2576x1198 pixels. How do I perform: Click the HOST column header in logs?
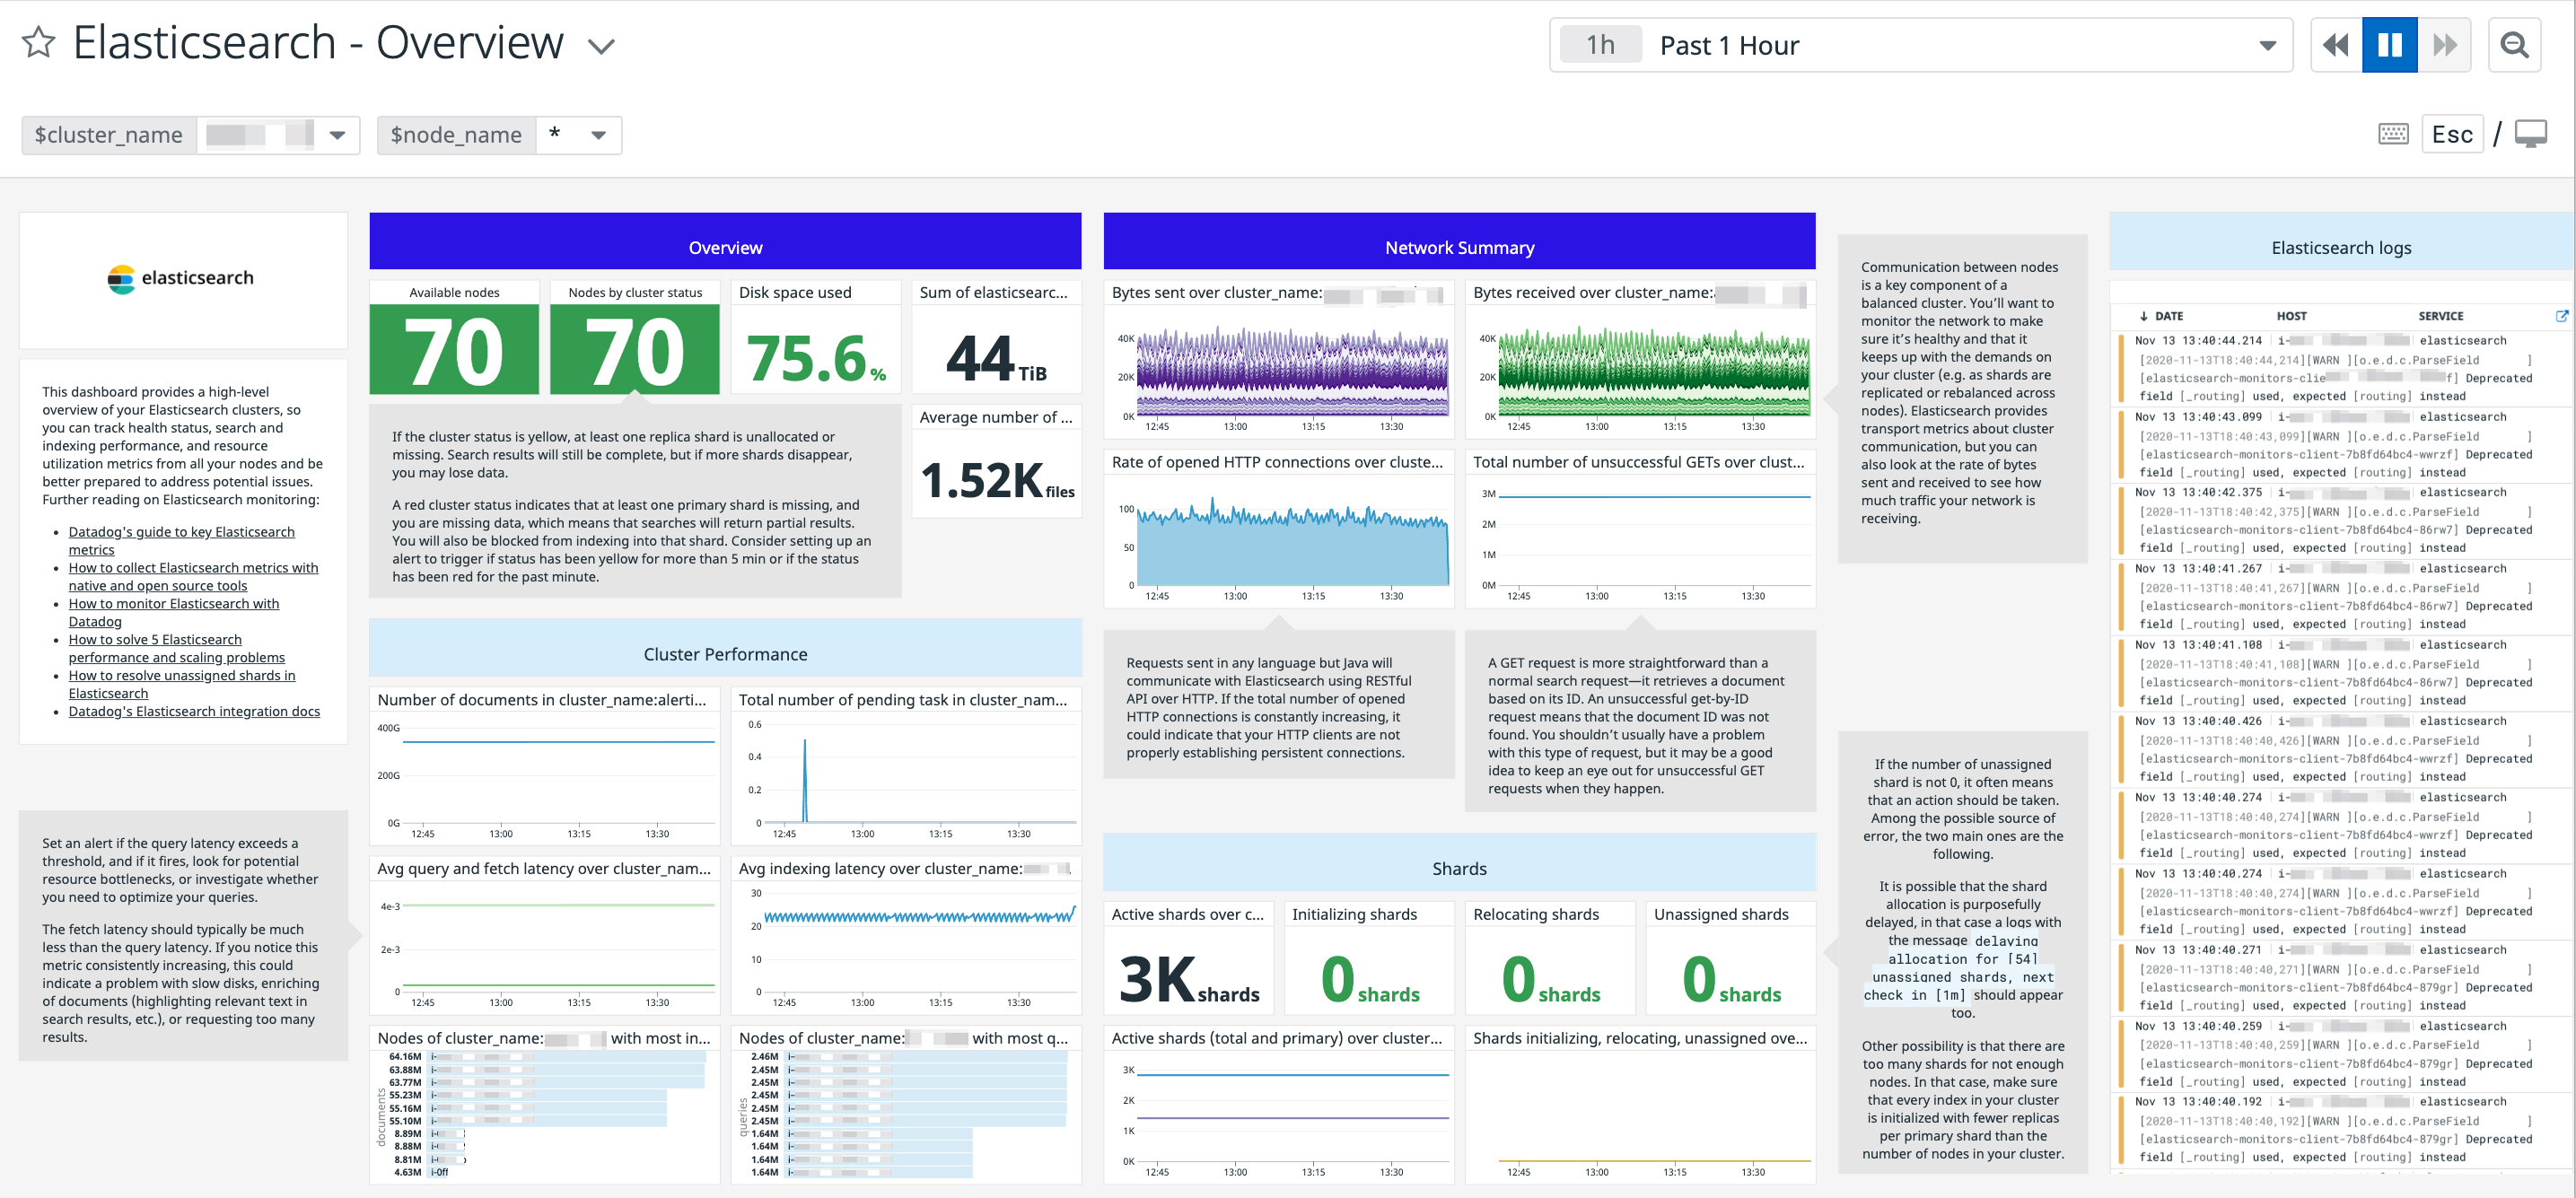point(2291,316)
